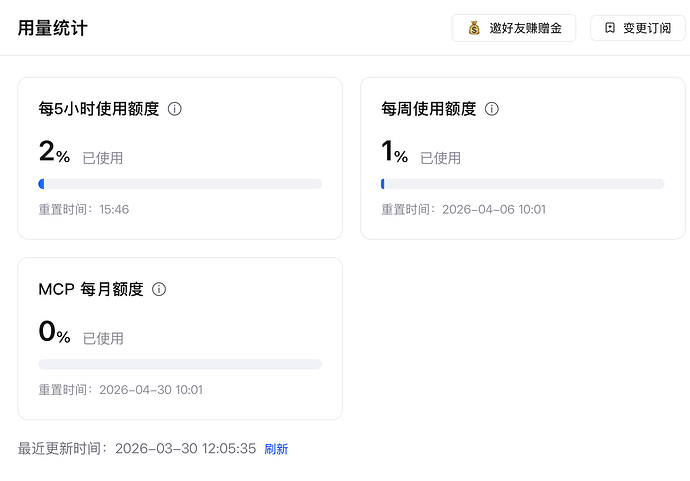Click the MCP 每月额度 progress bar

click(x=180, y=364)
